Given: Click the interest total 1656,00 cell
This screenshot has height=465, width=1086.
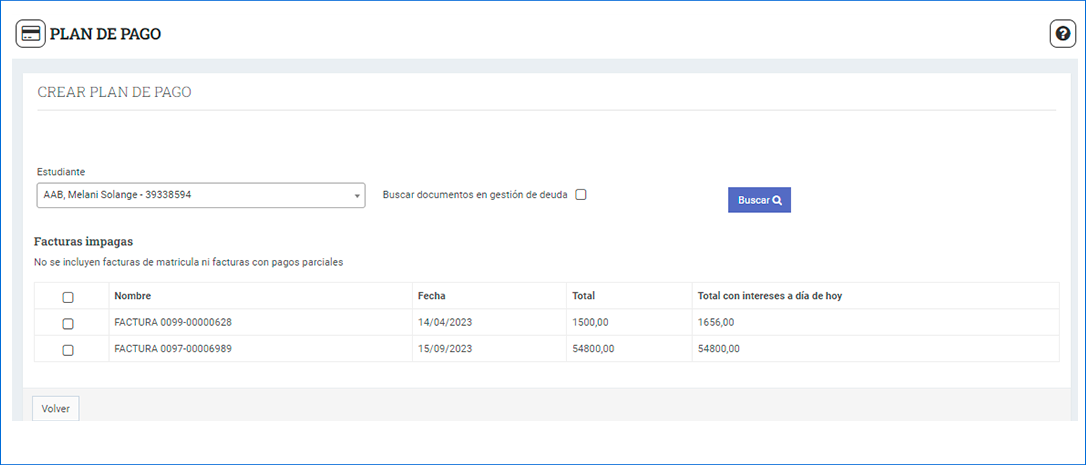Looking at the screenshot, I should pyautogui.click(x=716, y=323).
